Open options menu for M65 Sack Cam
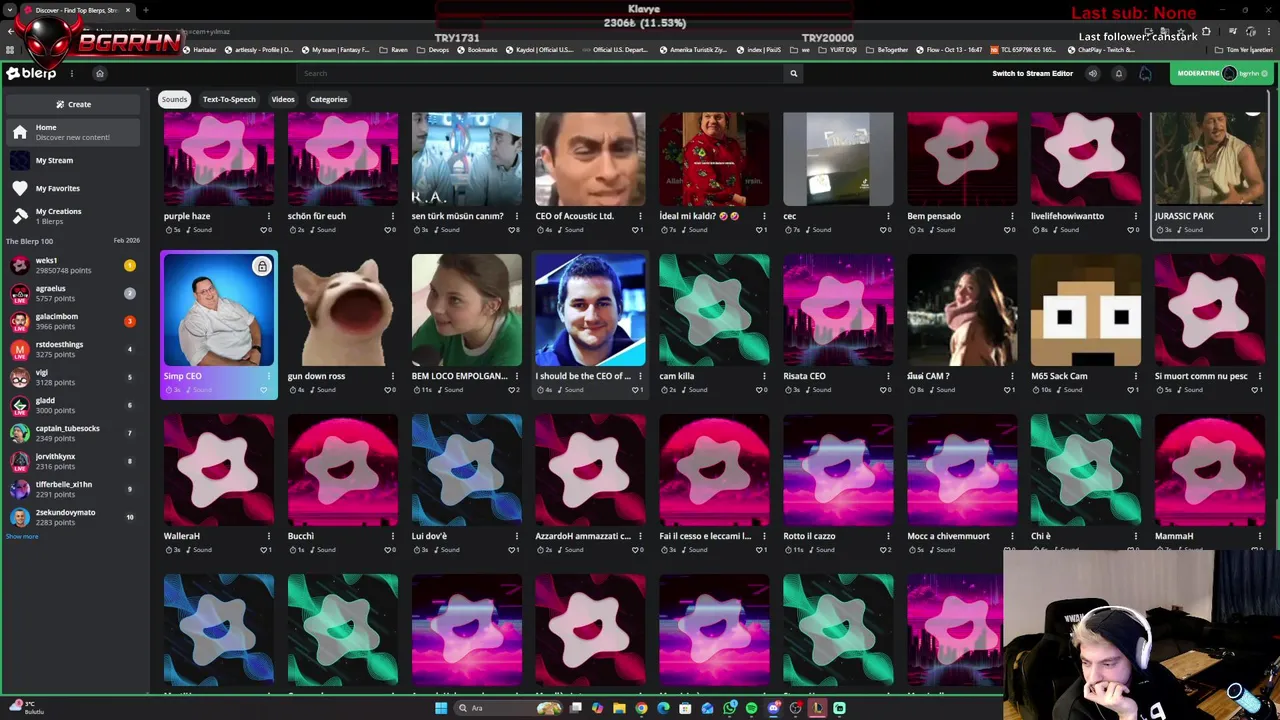1280x720 pixels. click(1136, 376)
